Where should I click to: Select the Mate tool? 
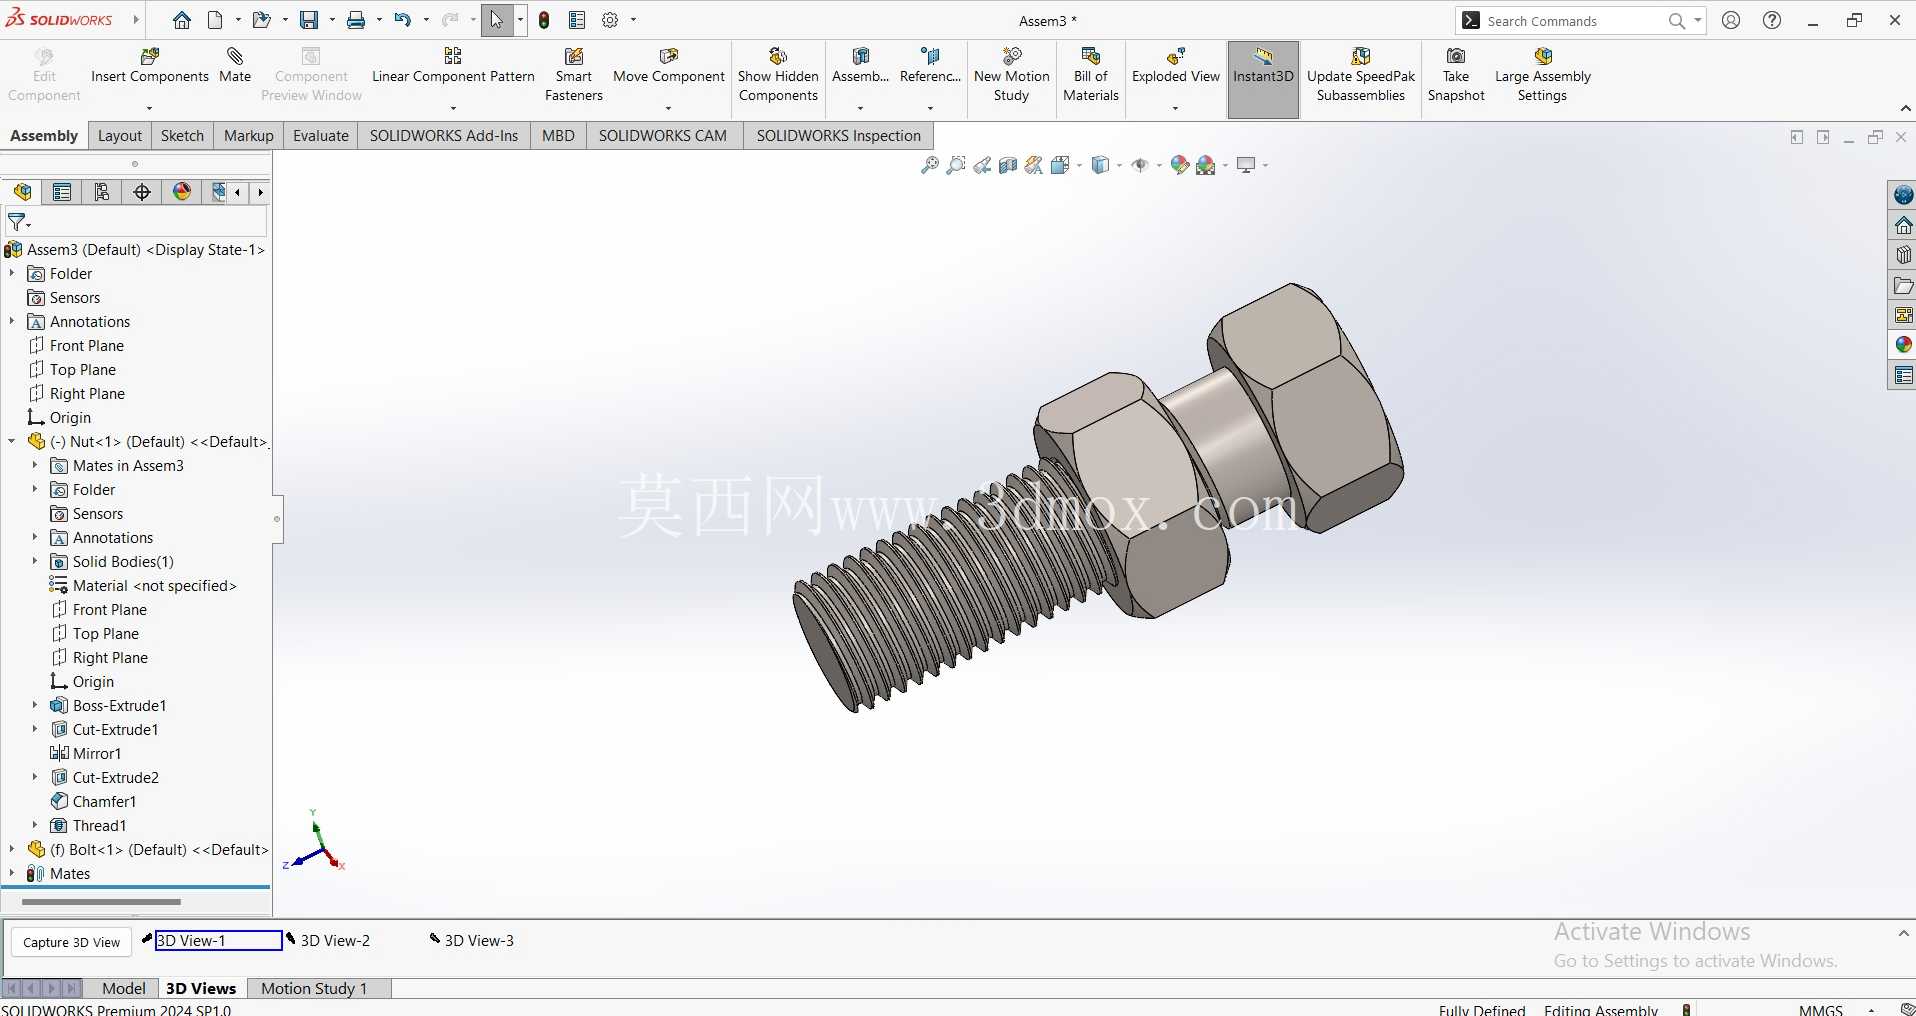pos(235,66)
